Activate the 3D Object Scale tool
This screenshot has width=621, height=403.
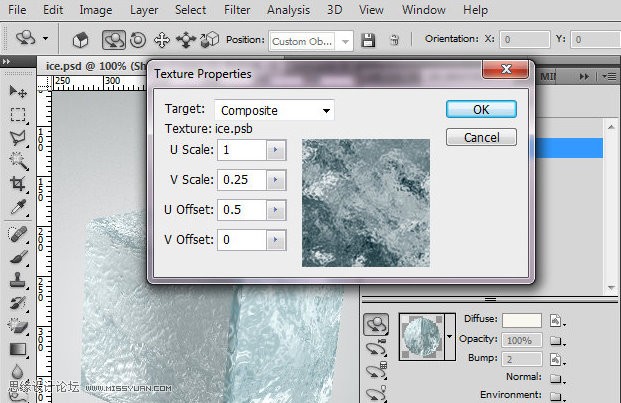pos(210,40)
